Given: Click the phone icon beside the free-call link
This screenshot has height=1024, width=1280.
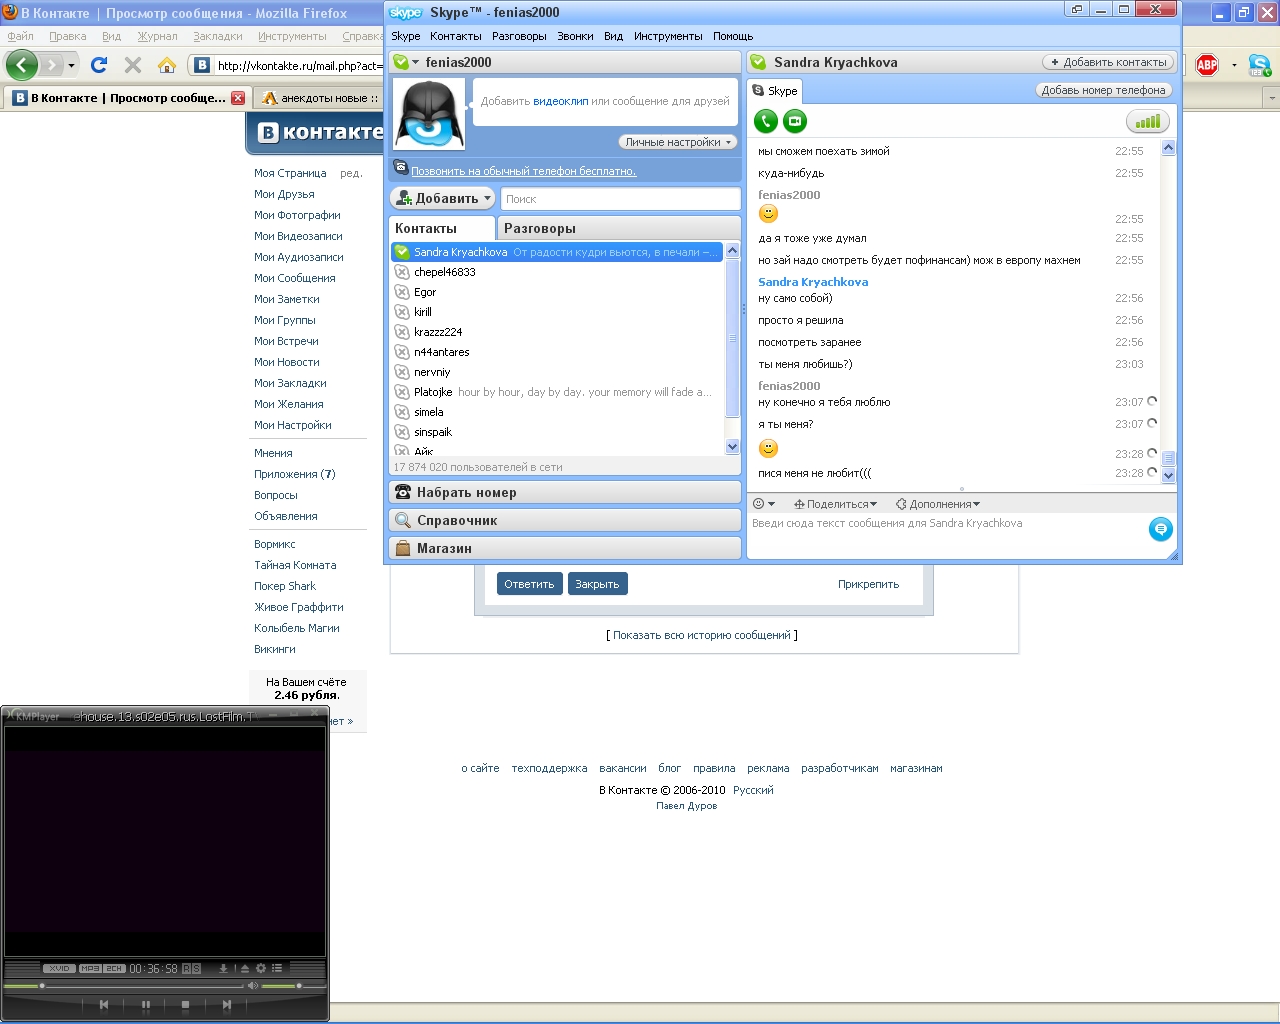Looking at the screenshot, I should click(400, 167).
